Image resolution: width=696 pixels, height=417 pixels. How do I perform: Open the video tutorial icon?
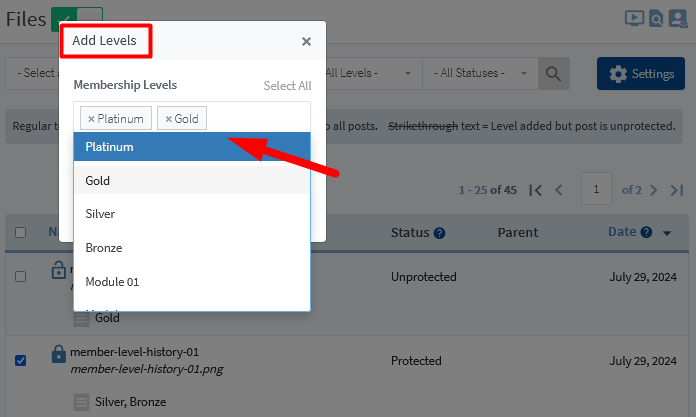coord(634,19)
